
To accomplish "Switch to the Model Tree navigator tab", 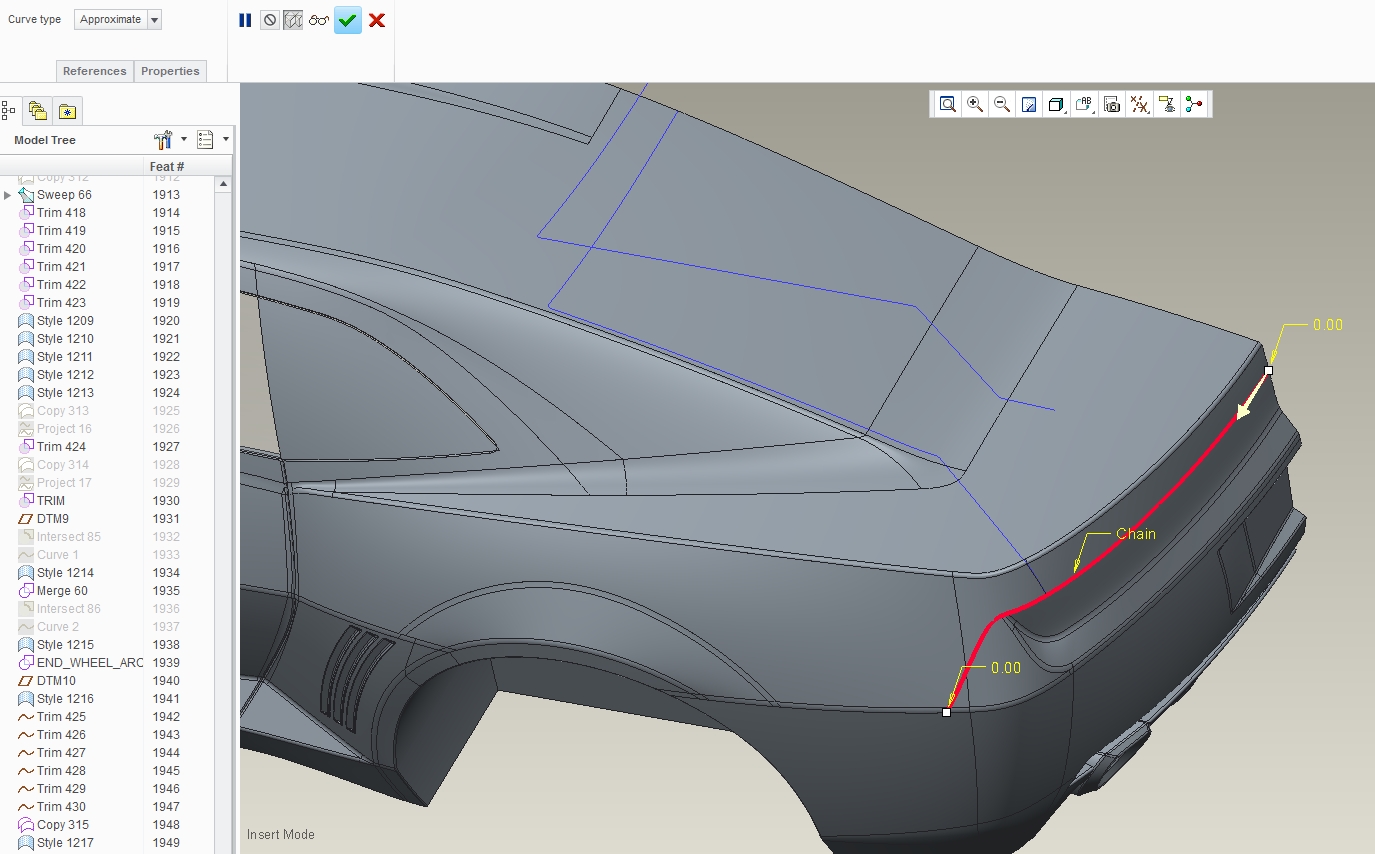I will click(x=8, y=110).
